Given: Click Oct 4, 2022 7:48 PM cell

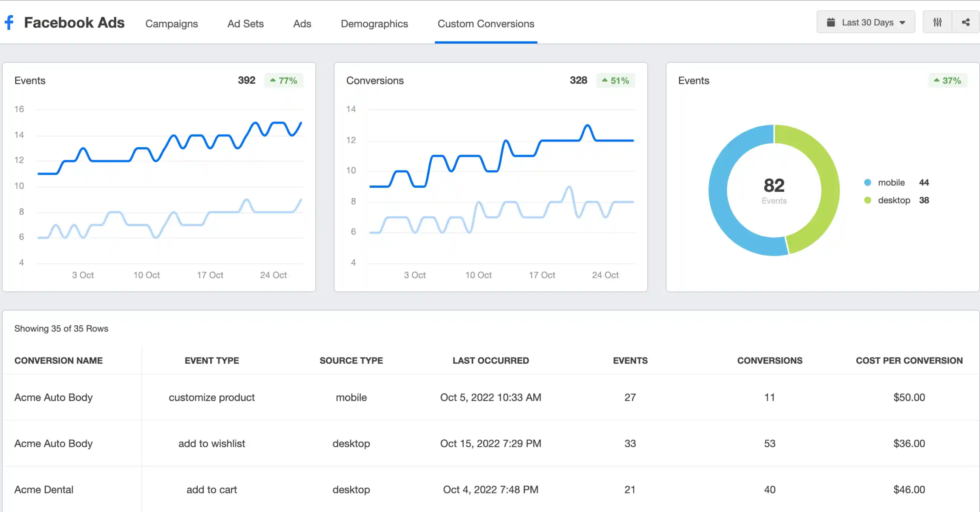Looking at the screenshot, I should pyautogui.click(x=491, y=490).
